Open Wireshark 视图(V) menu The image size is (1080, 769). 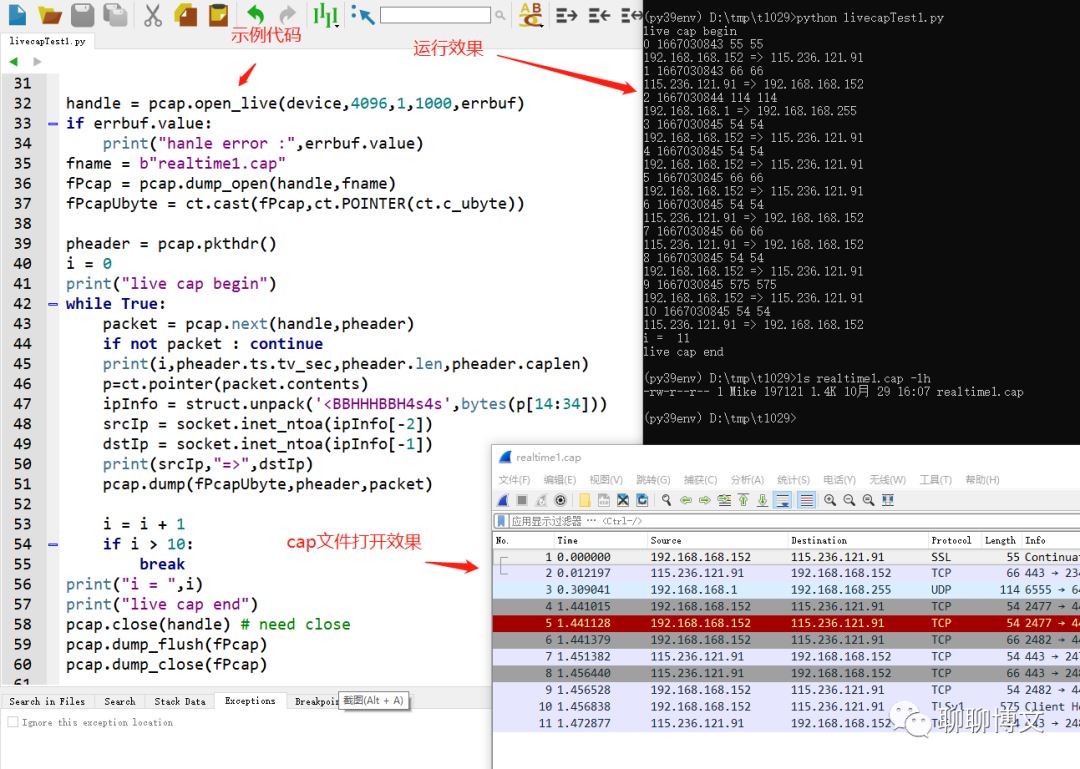point(606,480)
